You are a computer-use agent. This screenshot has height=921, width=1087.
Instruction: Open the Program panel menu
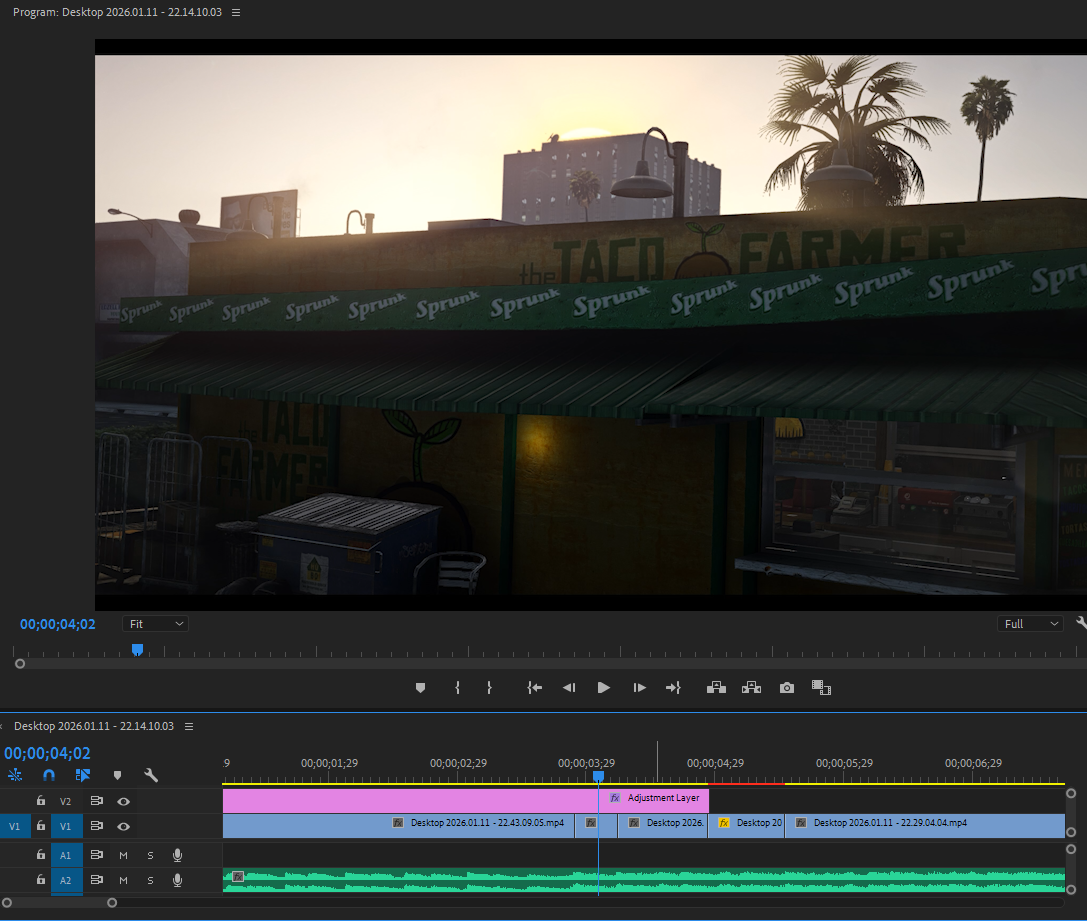236,12
